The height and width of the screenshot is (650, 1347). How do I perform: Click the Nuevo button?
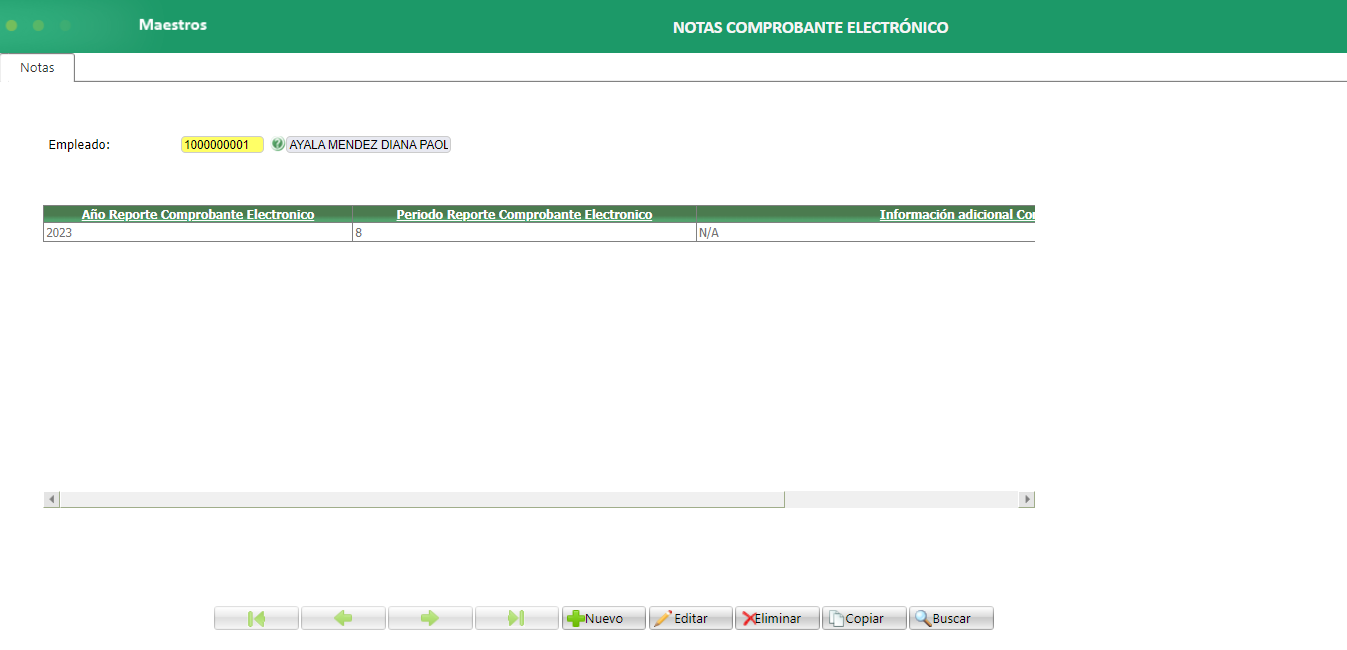point(604,618)
